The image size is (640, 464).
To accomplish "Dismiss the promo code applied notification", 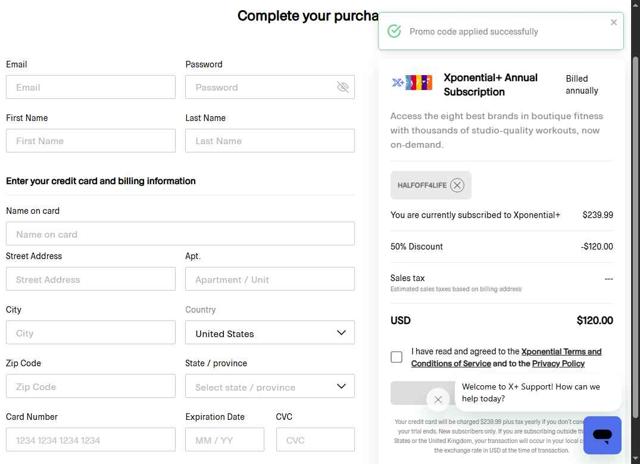I will tap(613, 22).
